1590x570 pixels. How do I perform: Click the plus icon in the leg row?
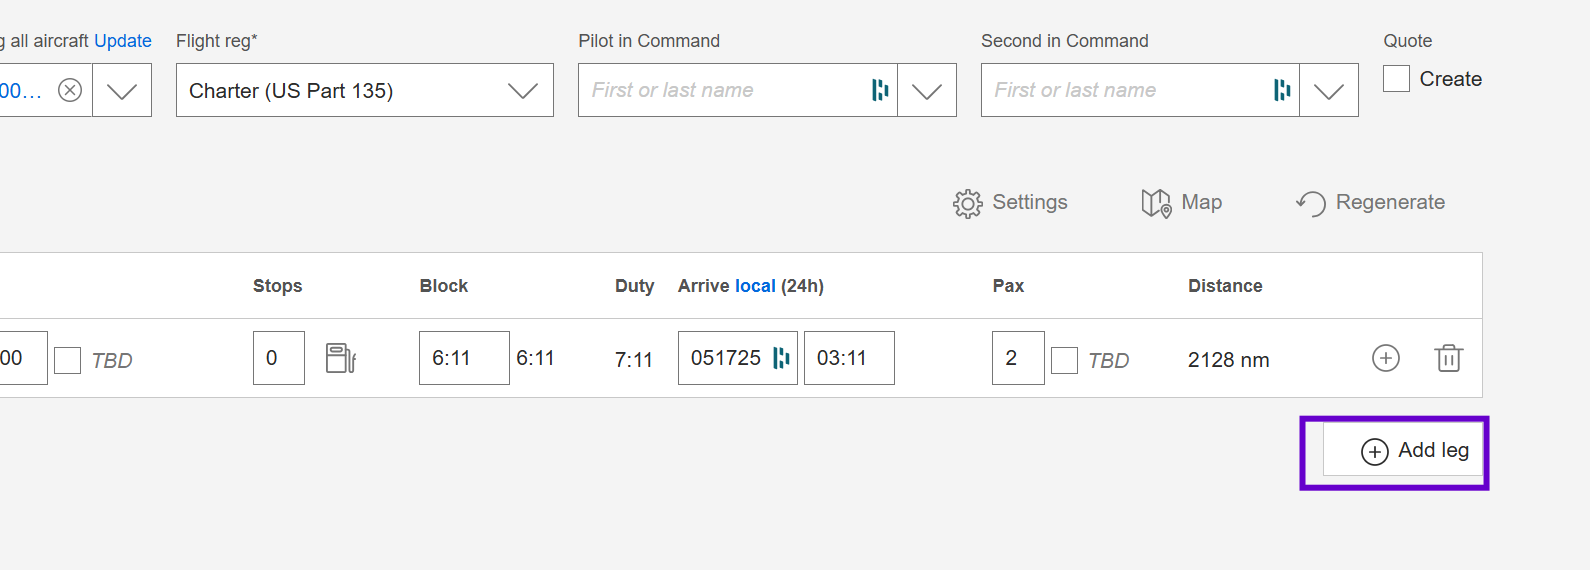click(x=1385, y=358)
